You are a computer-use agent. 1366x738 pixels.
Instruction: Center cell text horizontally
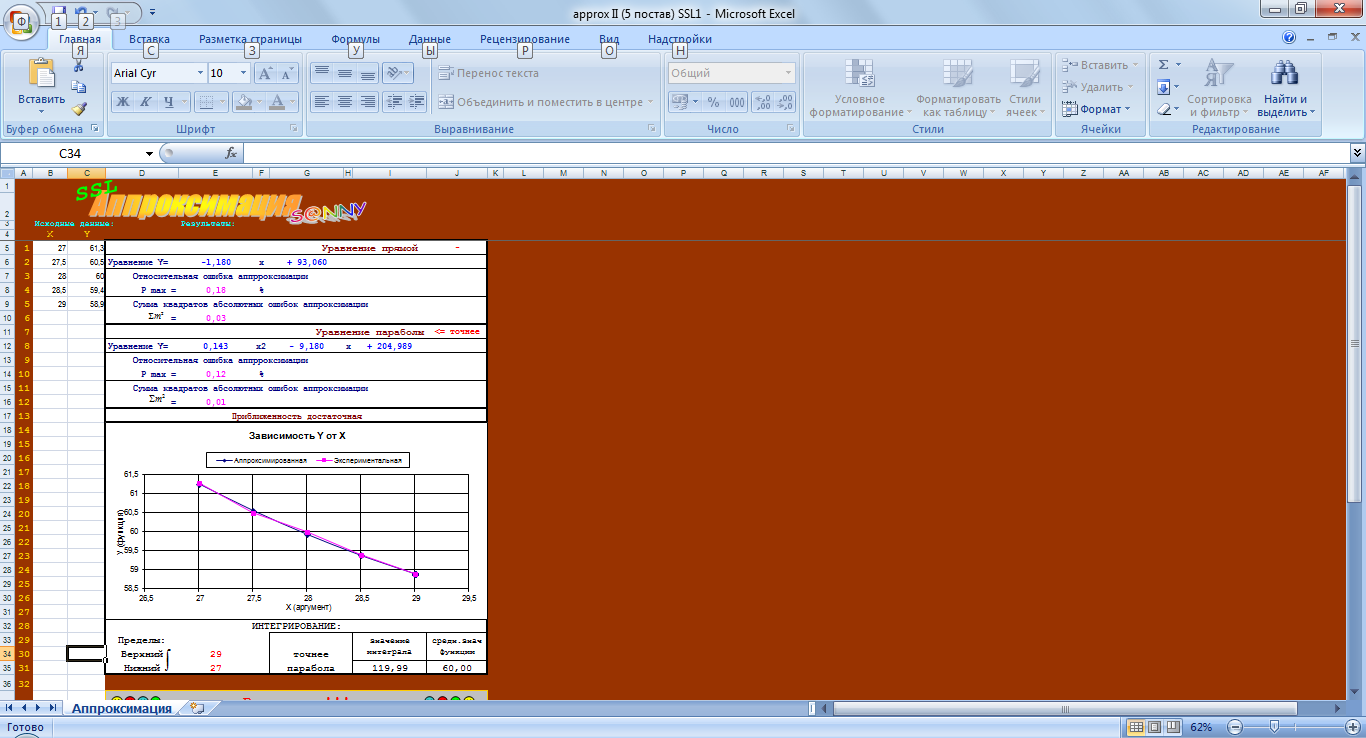[x=345, y=101]
